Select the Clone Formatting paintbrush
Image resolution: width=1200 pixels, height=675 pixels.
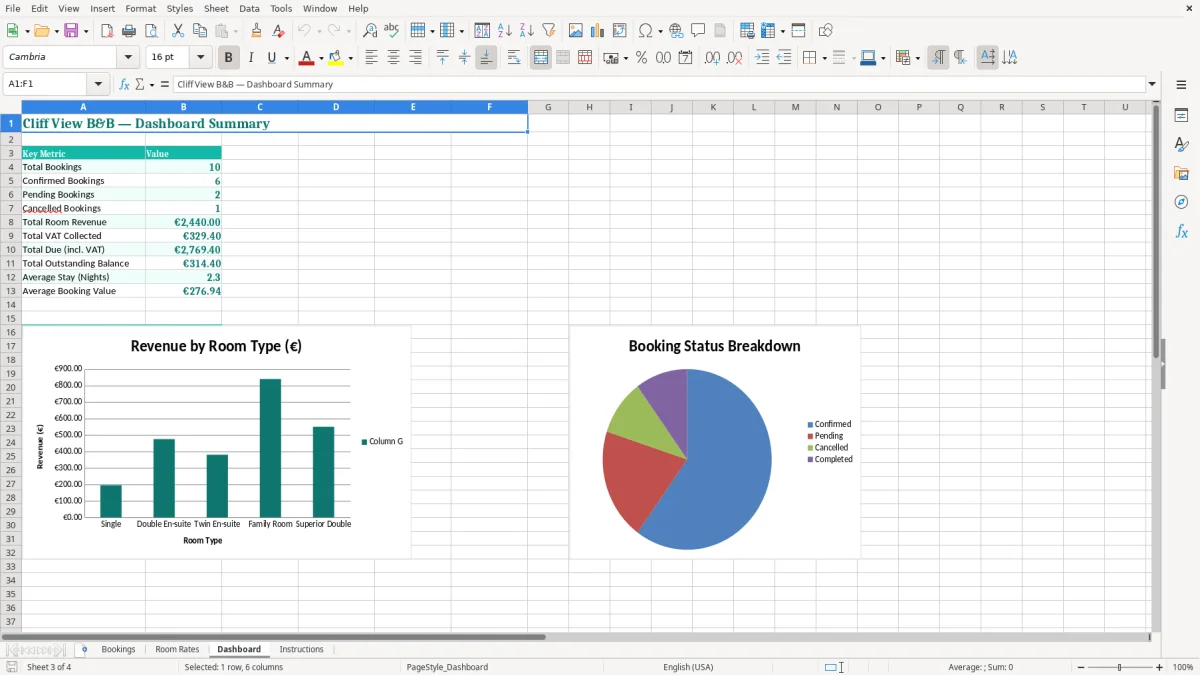(x=257, y=31)
